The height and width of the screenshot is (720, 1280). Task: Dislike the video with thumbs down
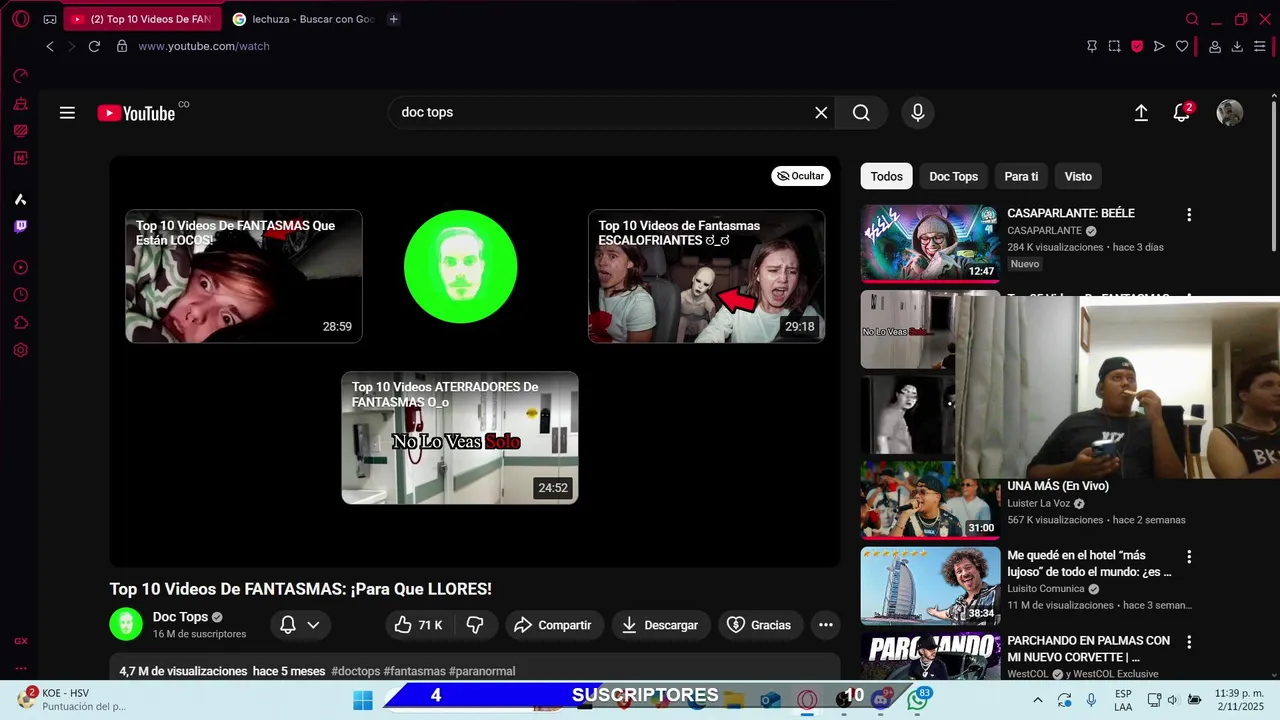pos(475,625)
